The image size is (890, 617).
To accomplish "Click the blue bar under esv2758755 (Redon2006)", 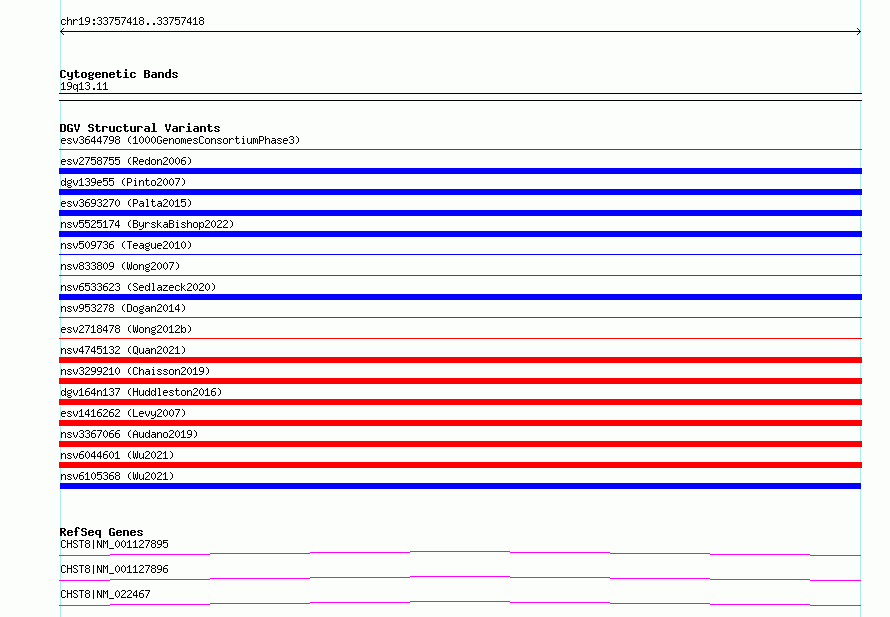I will point(460,171).
